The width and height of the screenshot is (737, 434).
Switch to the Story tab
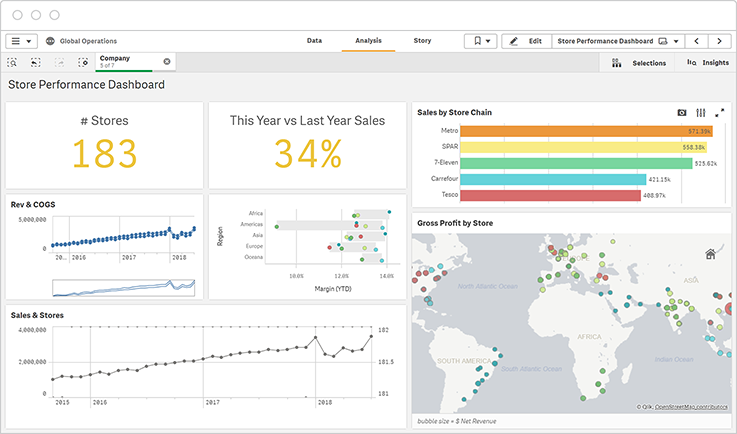pos(422,41)
